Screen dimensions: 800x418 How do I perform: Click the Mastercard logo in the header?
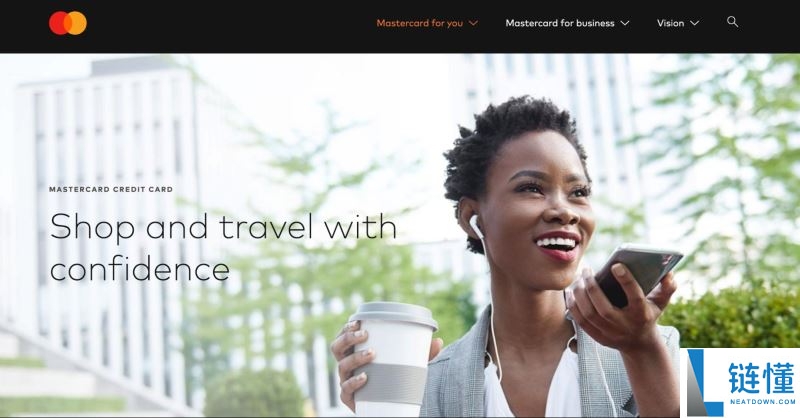click(x=68, y=23)
